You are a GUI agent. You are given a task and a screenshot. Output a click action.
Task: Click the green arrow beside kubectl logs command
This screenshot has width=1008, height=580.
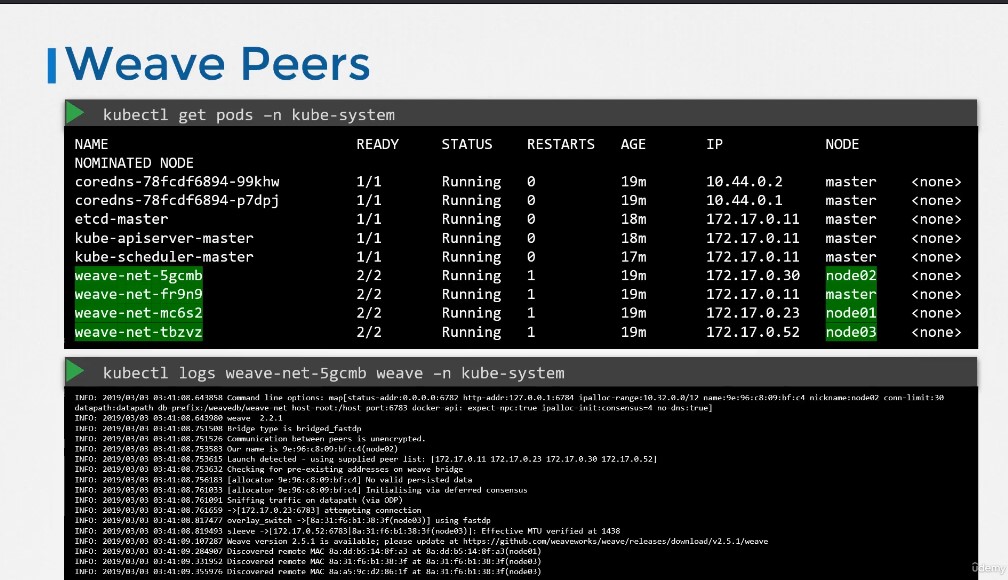[x=75, y=372]
